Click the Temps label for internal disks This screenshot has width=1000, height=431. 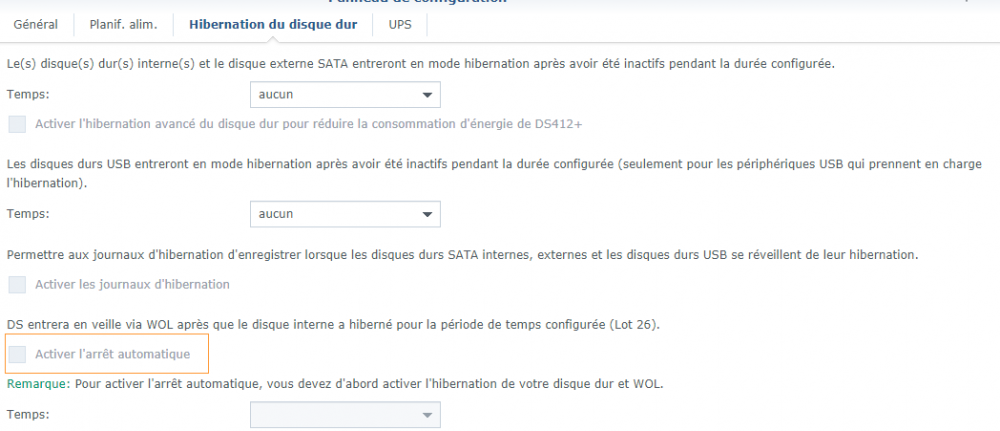point(28,95)
